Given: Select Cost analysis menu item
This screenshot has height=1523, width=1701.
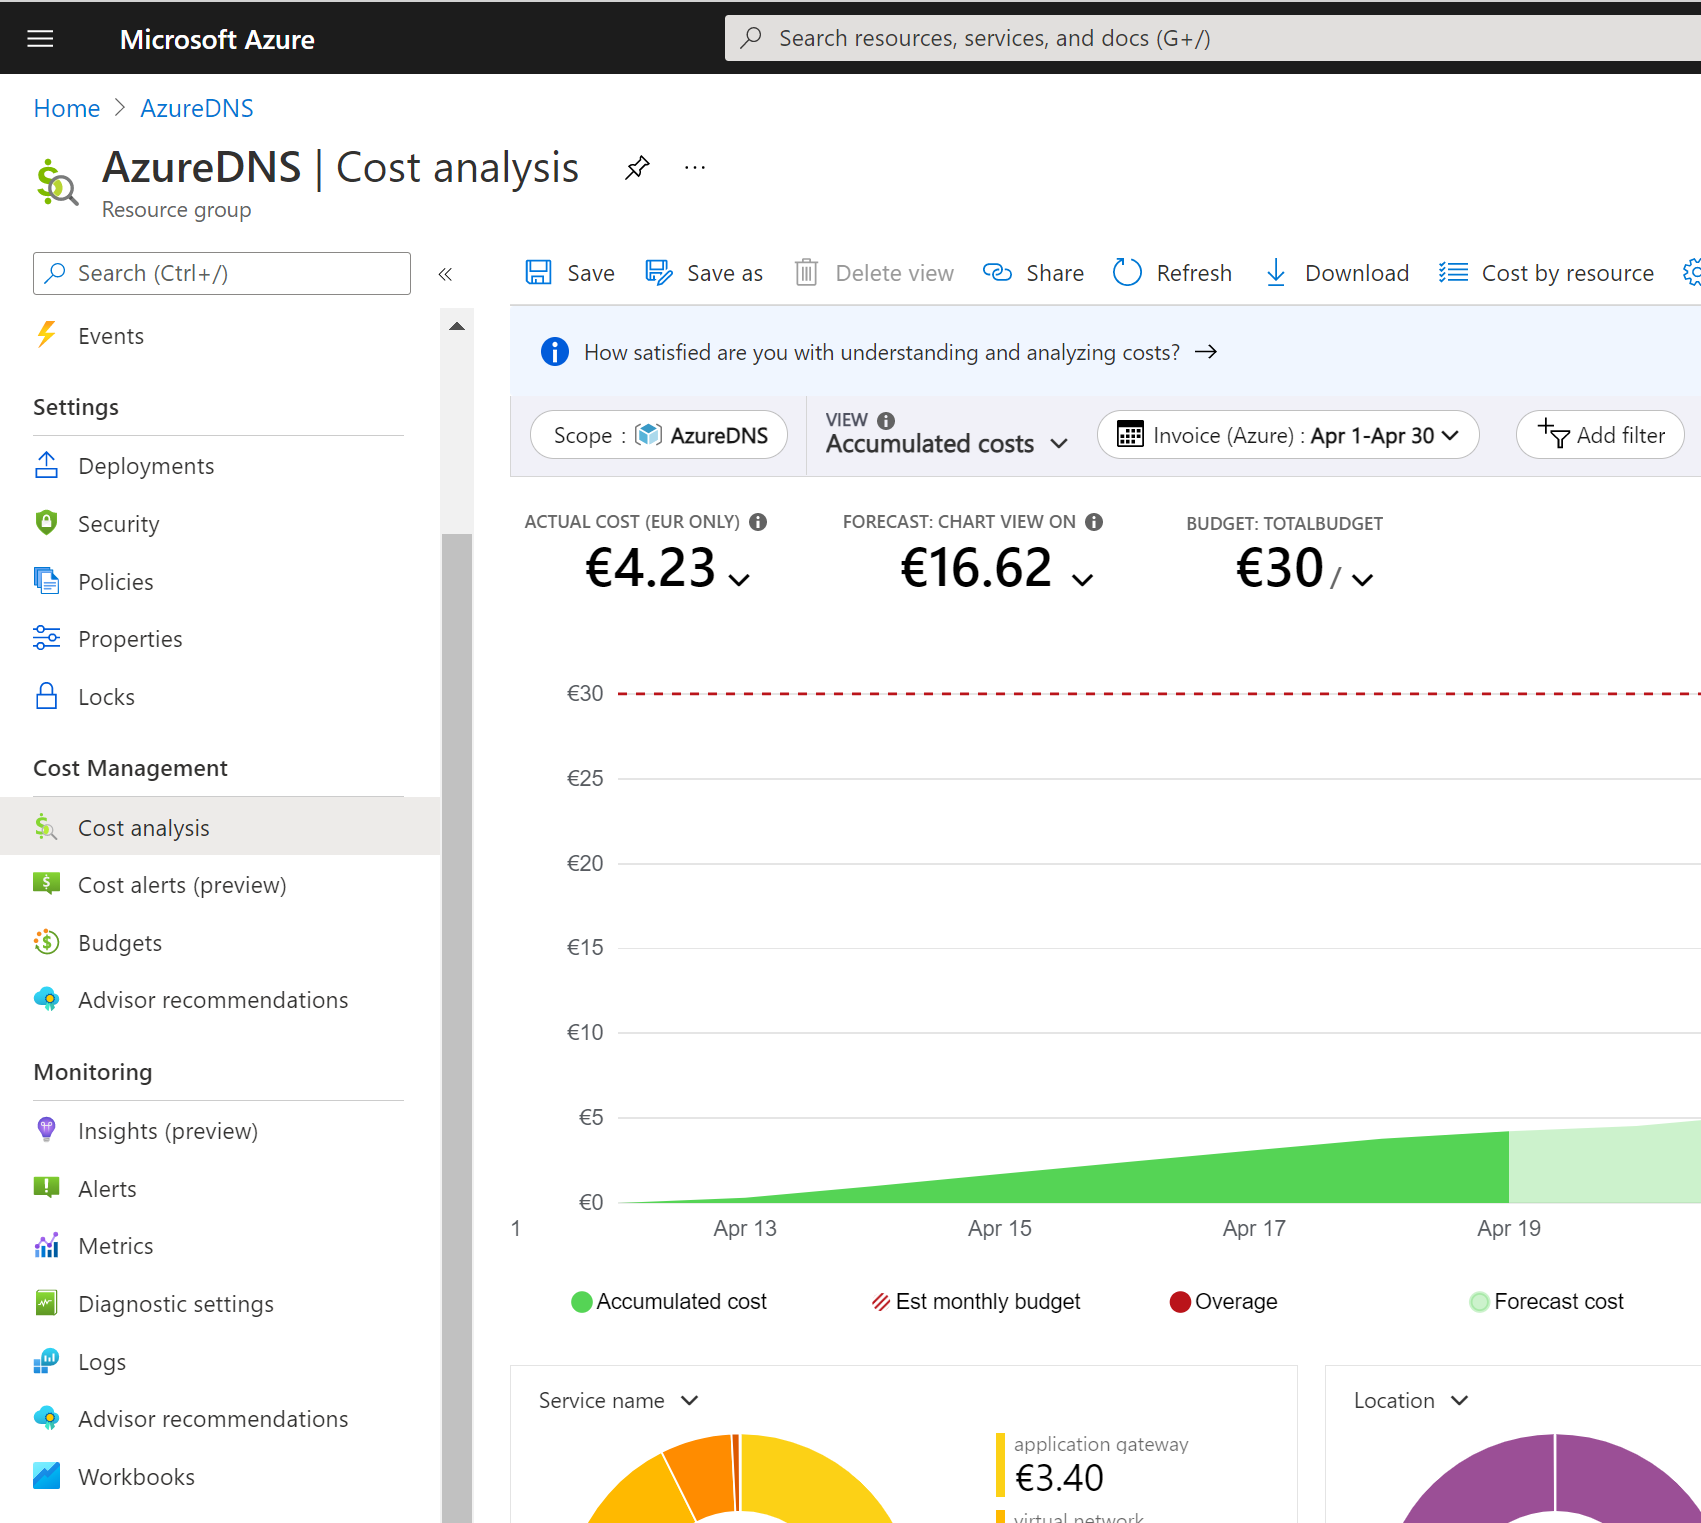Looking at the screenshot, I should (x=220, y=828).
